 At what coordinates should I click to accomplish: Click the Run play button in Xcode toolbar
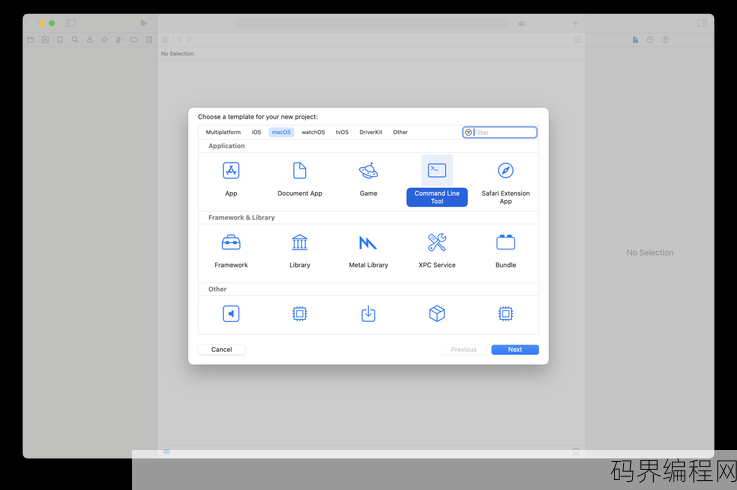click(x=144, y=23)
